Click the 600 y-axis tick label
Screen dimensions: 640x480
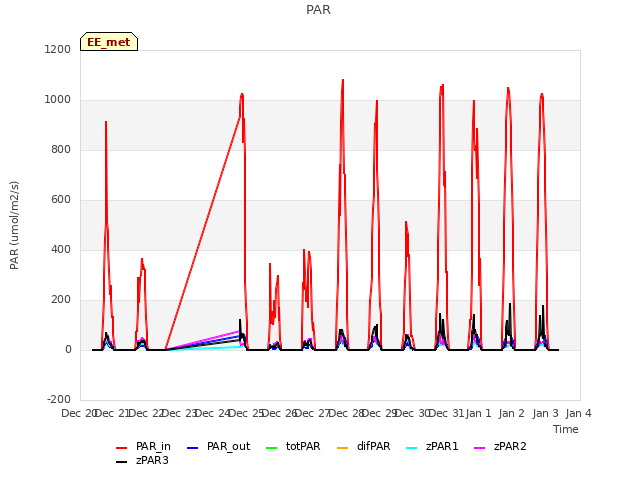[x=61, y=200]
